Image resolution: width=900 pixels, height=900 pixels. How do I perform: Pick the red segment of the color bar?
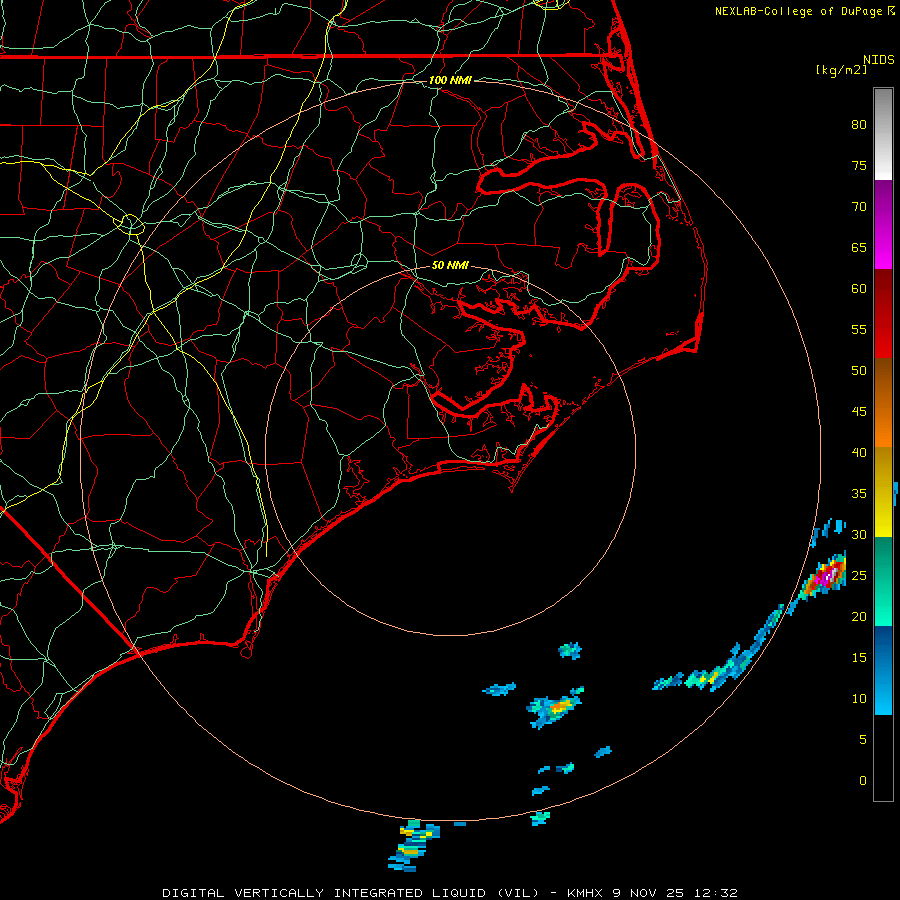coord(883,314)
